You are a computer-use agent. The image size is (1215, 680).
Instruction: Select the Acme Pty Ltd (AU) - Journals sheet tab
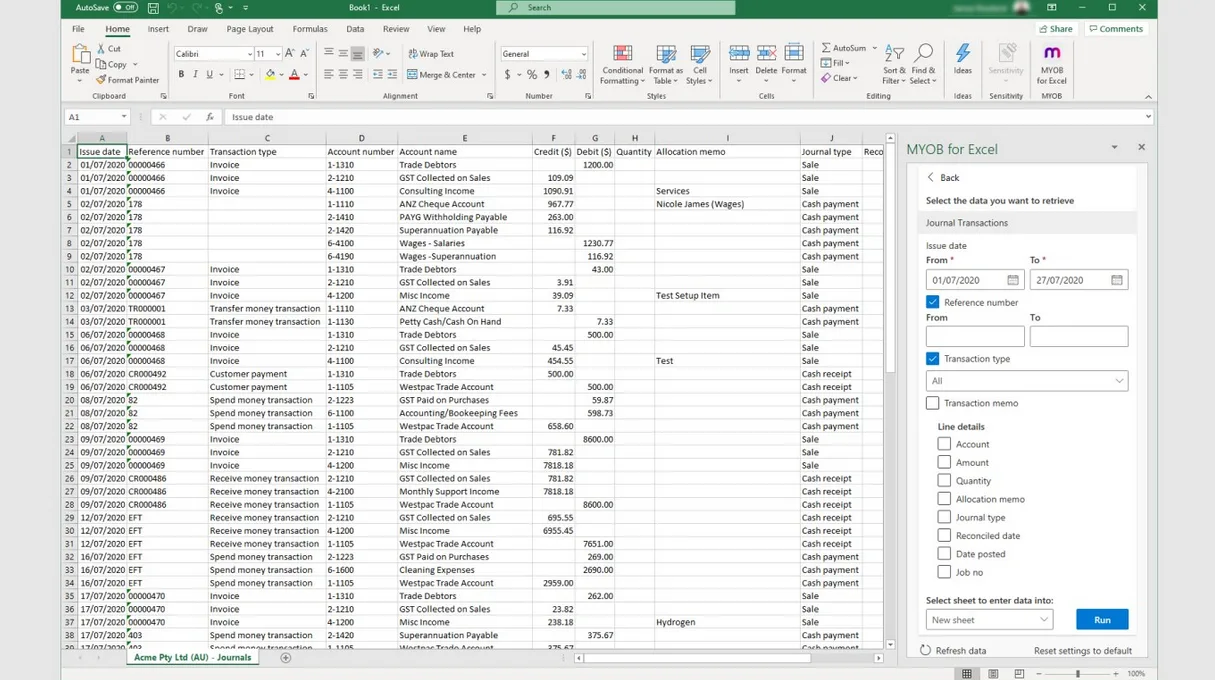[192, 657]
